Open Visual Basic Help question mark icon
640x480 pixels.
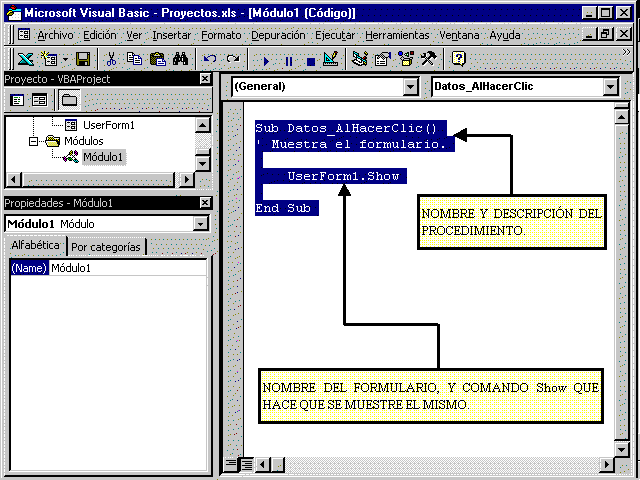tap(458, 60)
